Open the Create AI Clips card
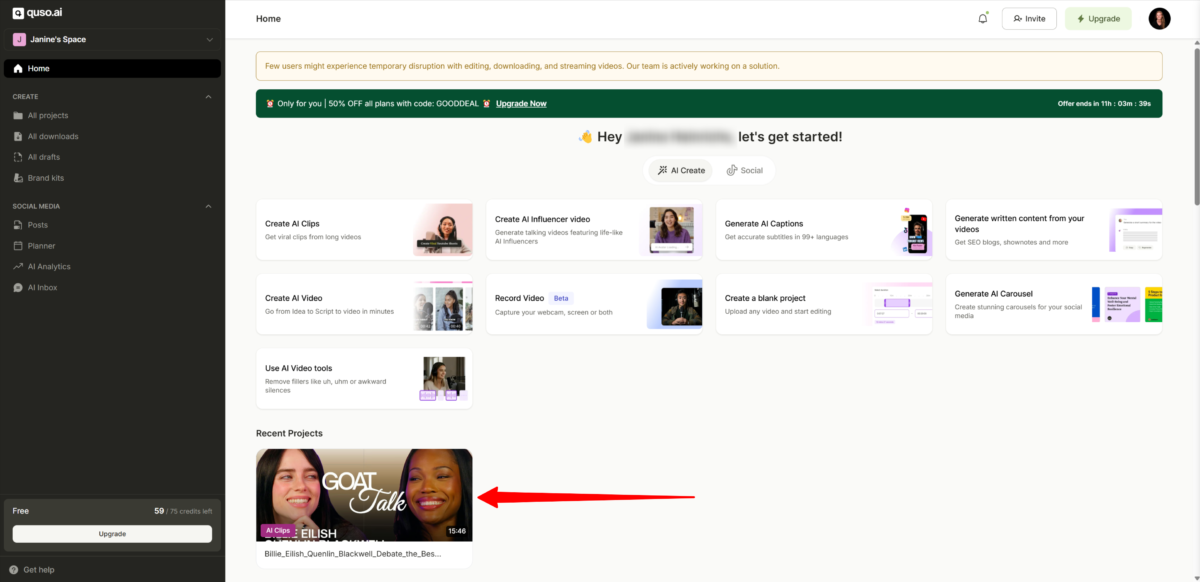Screen dimensions: 1200x582 tap(364, 230)
